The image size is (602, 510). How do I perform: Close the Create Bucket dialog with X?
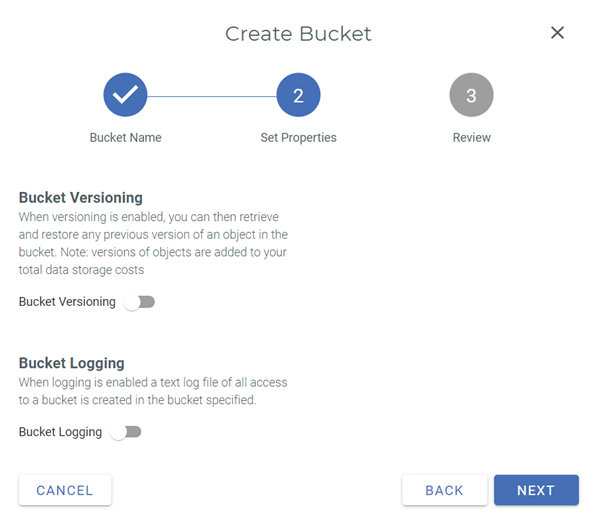click(557, 33)
